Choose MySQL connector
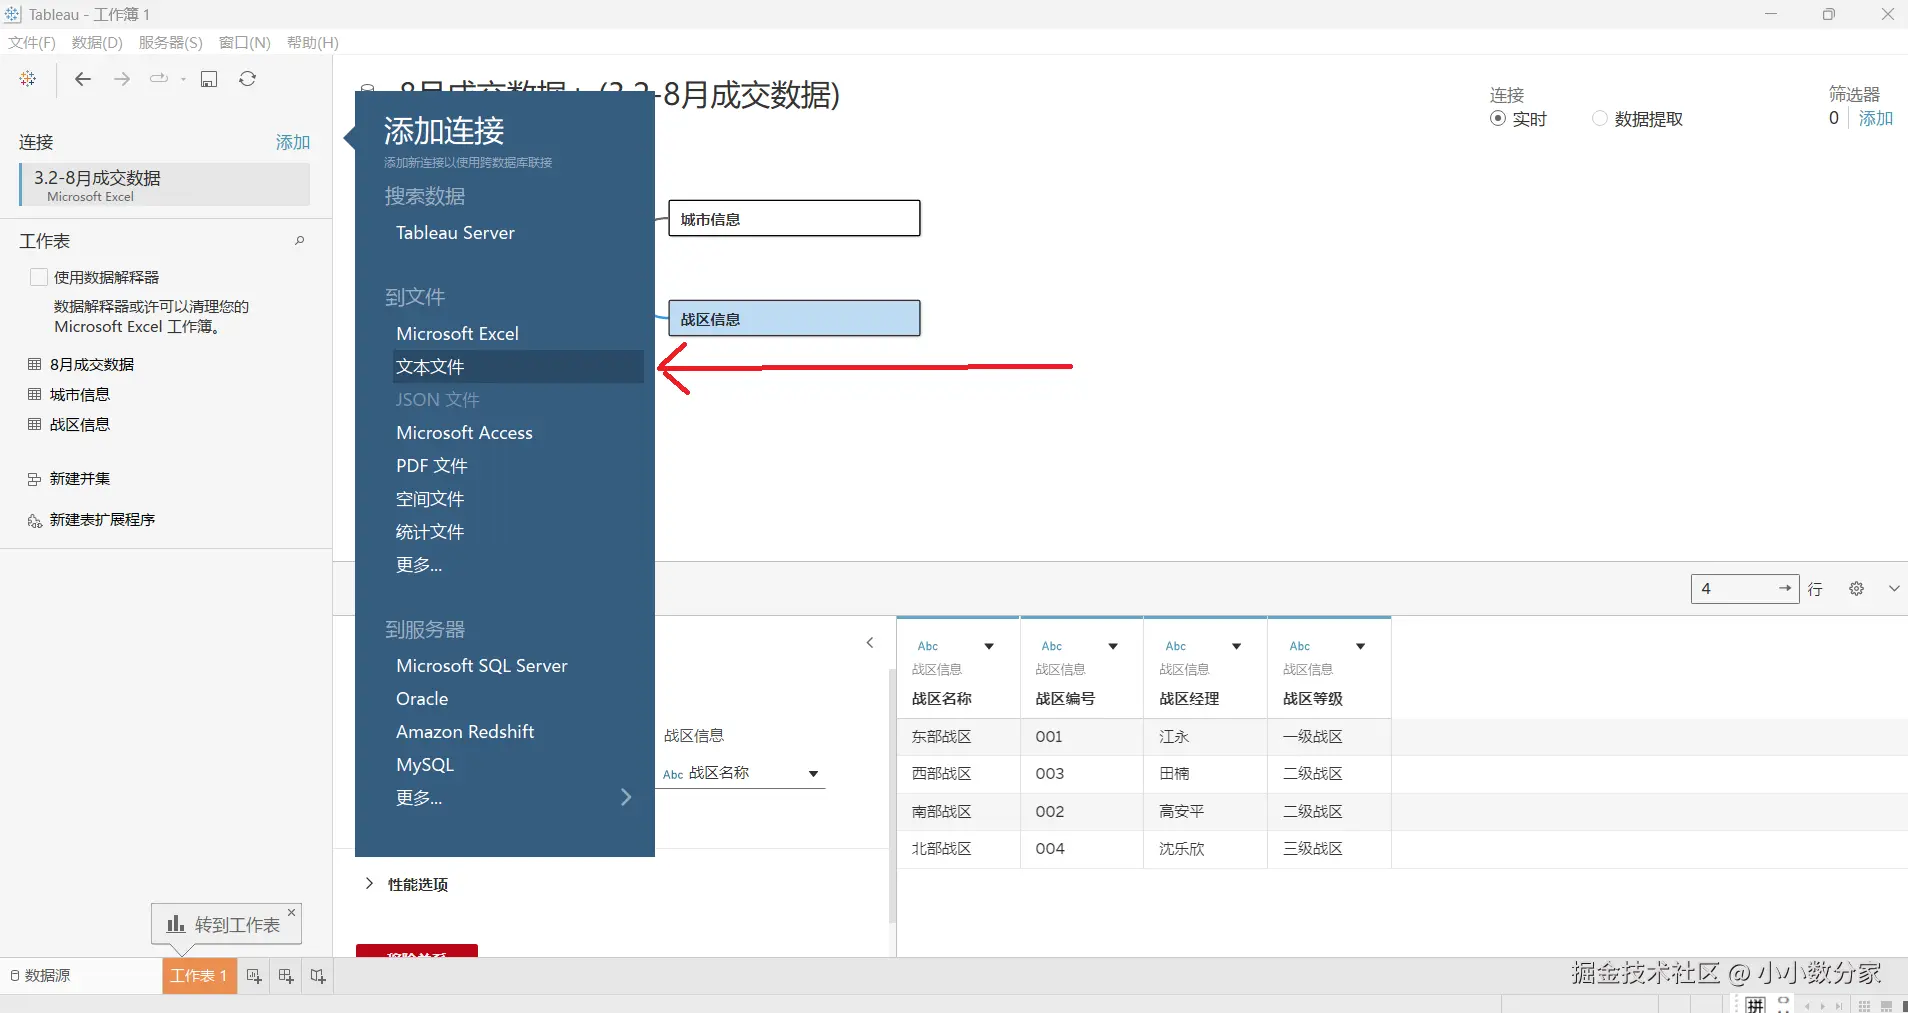Image resolution: width=1908 pixels, height=1013 pixels. 425,765
